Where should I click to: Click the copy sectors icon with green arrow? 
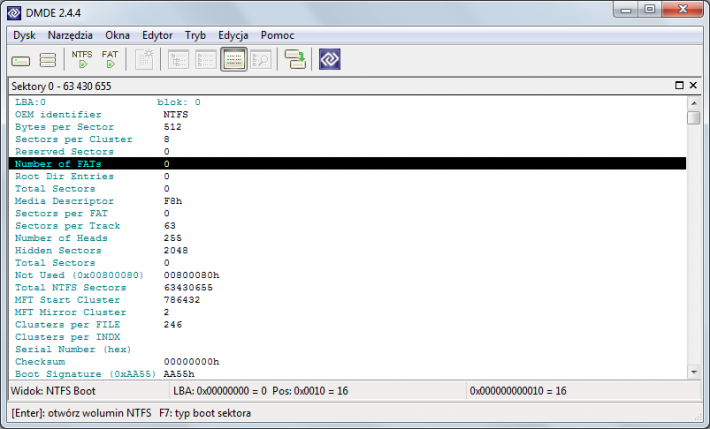coord(295,59)
